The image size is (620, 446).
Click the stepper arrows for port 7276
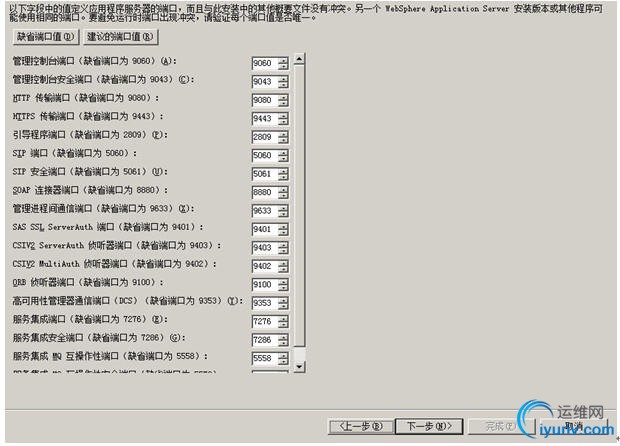coord(283,321)
